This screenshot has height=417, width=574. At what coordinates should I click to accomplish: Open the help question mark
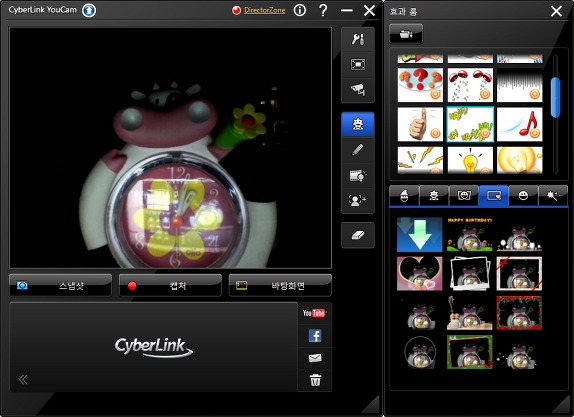(x=323, y=10)
